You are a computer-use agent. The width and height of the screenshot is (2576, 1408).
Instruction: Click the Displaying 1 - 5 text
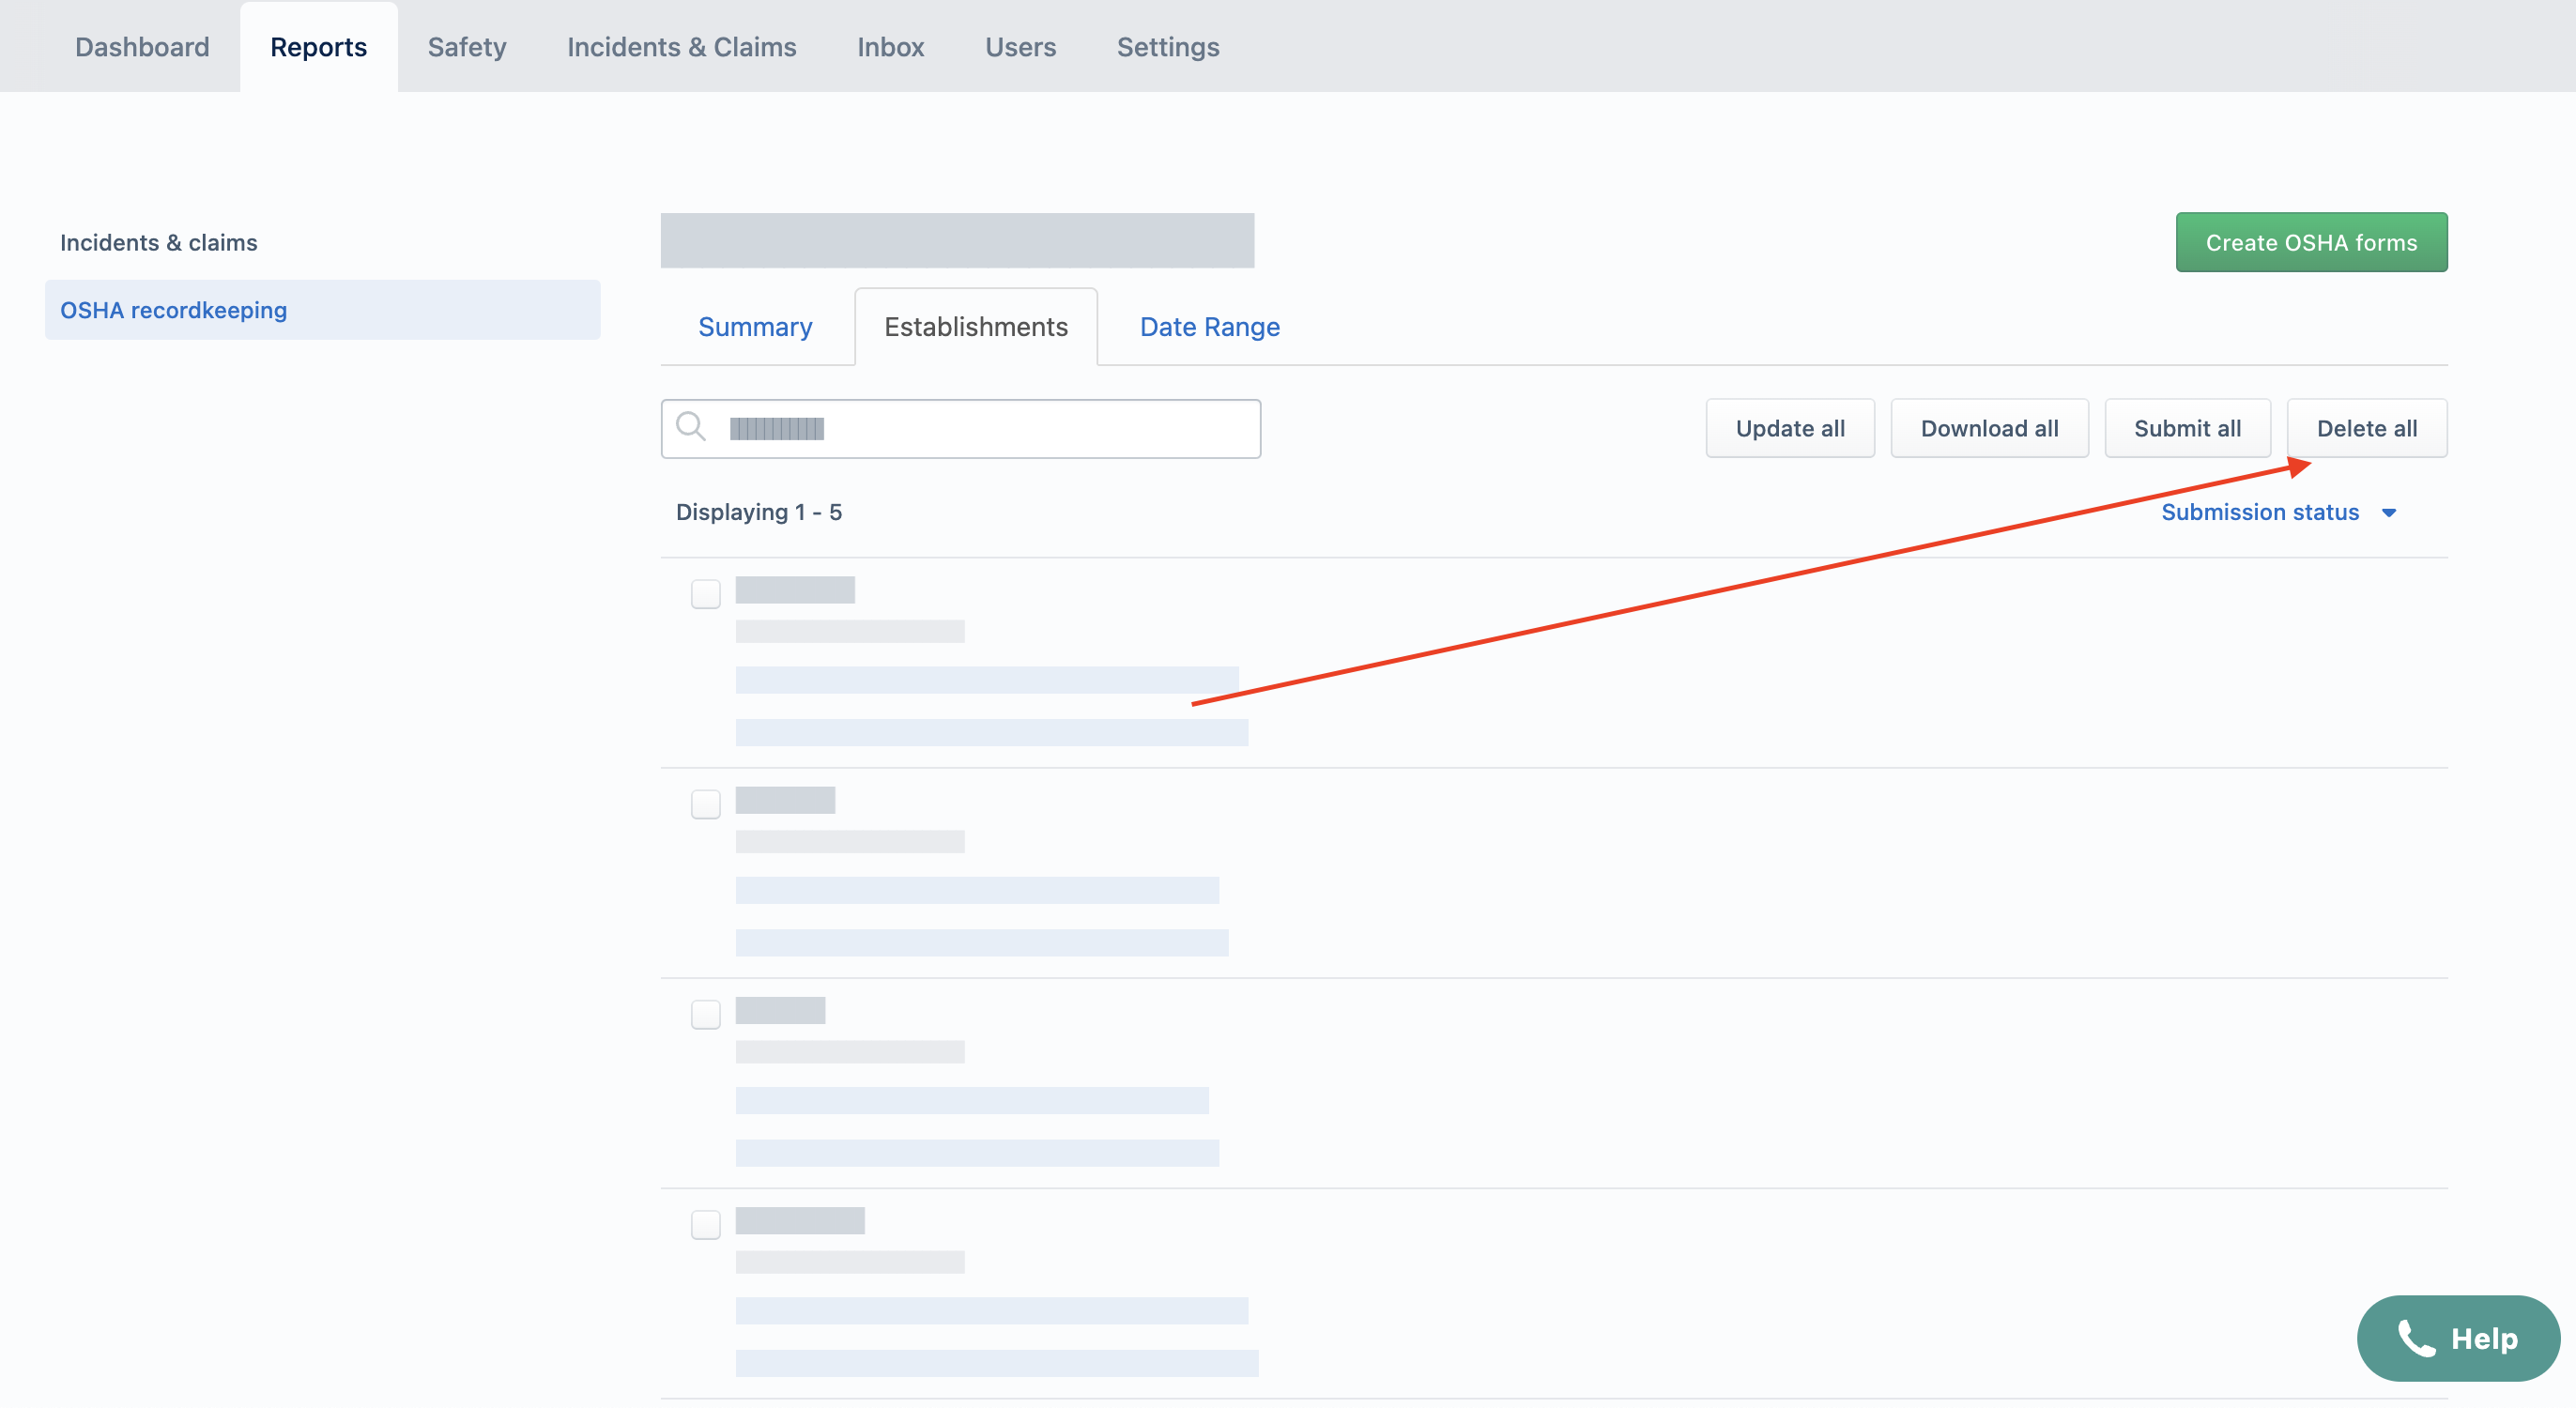pos(759,512)
